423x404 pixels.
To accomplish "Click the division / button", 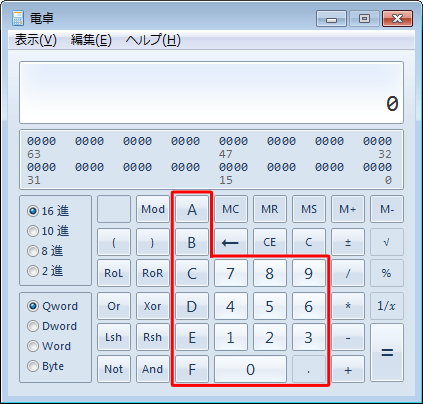I will tap(348, 273).
